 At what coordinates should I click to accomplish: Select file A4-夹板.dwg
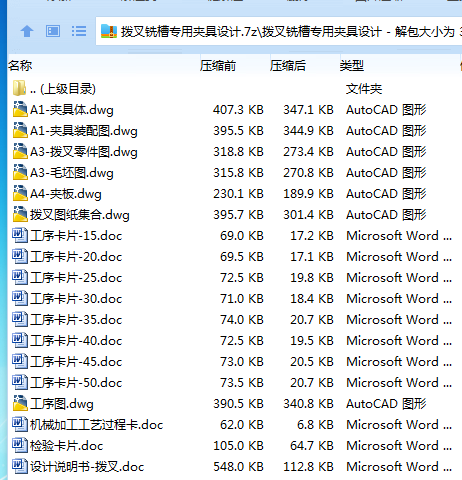[66, 194]
